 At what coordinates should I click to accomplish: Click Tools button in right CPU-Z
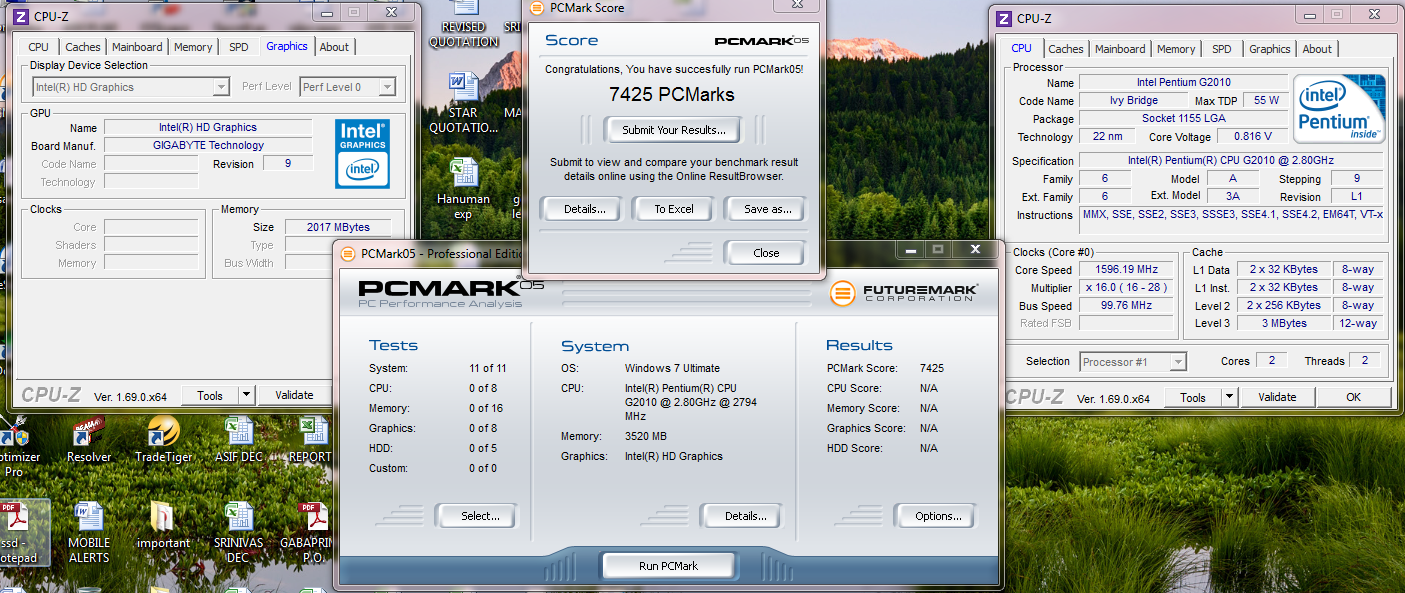pyautogui.click(x=1193, y=397)
